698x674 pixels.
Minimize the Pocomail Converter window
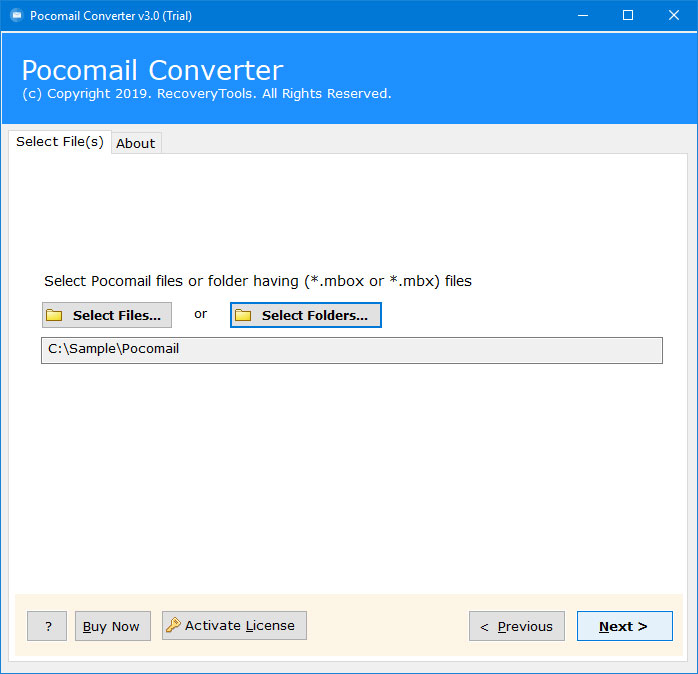583,16
